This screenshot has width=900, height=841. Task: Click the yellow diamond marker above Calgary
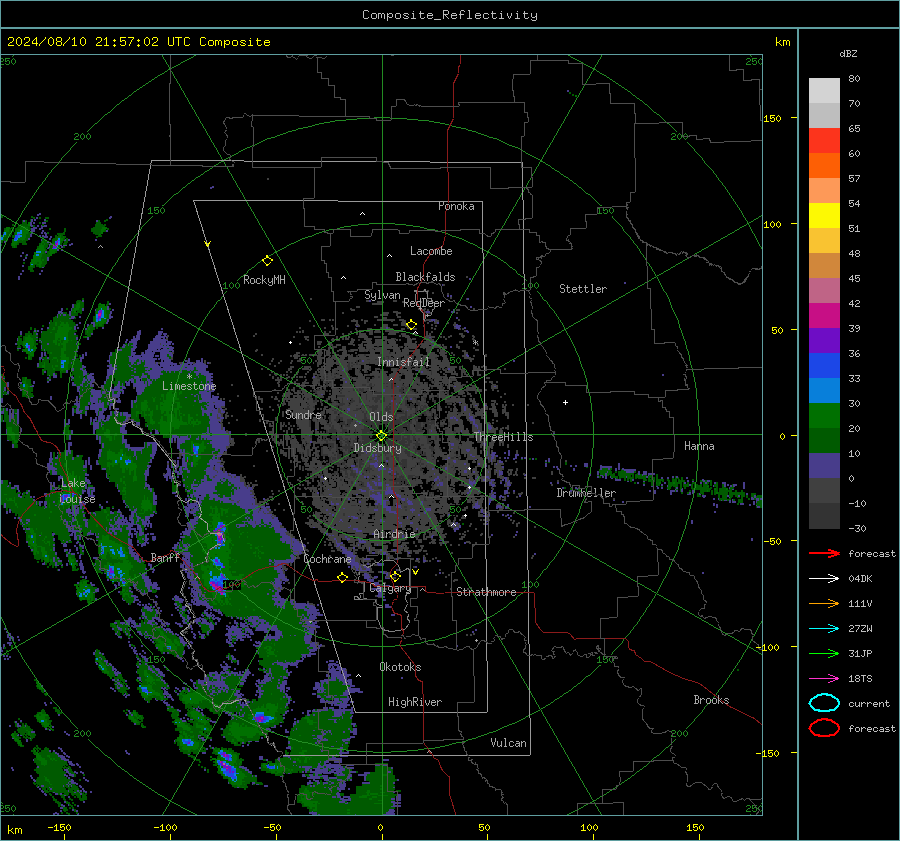[395, 576]
